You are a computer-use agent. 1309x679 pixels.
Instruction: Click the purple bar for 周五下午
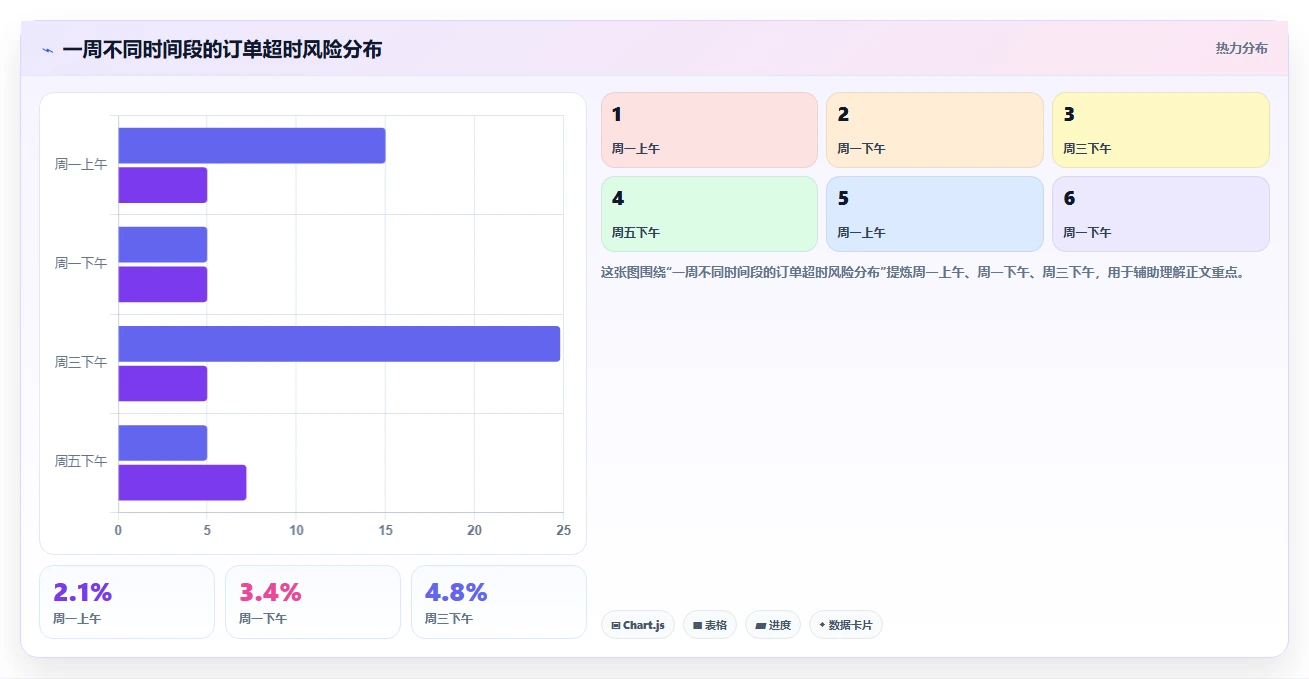click(182, 482)
